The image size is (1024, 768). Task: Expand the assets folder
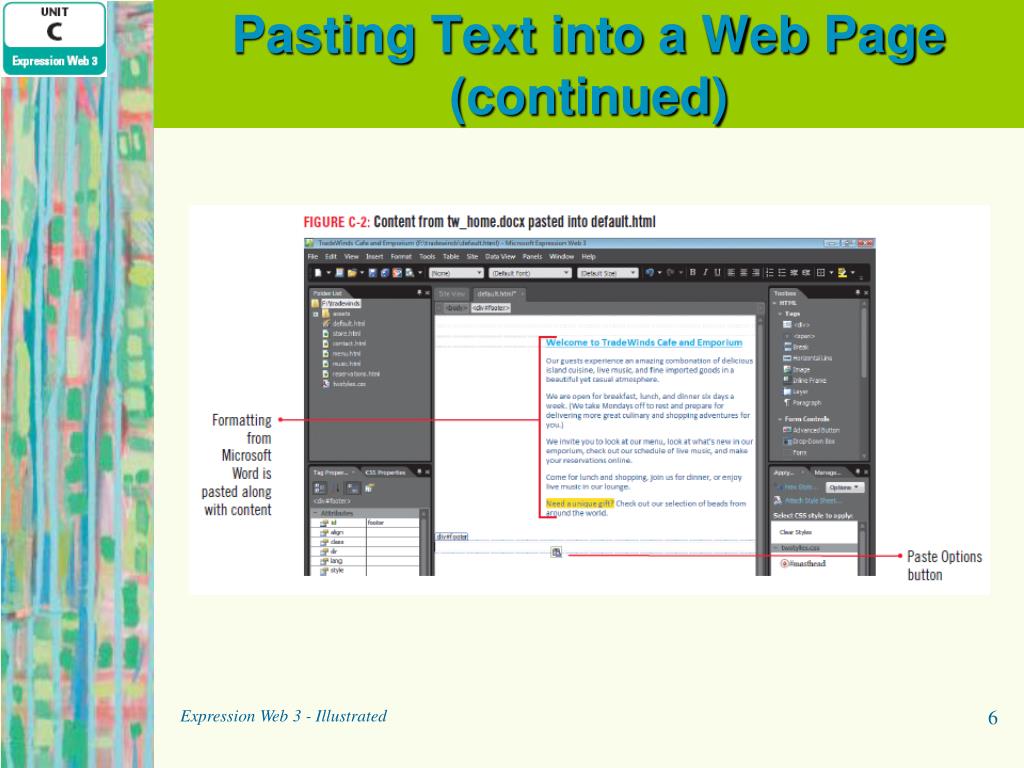point(316,314)
